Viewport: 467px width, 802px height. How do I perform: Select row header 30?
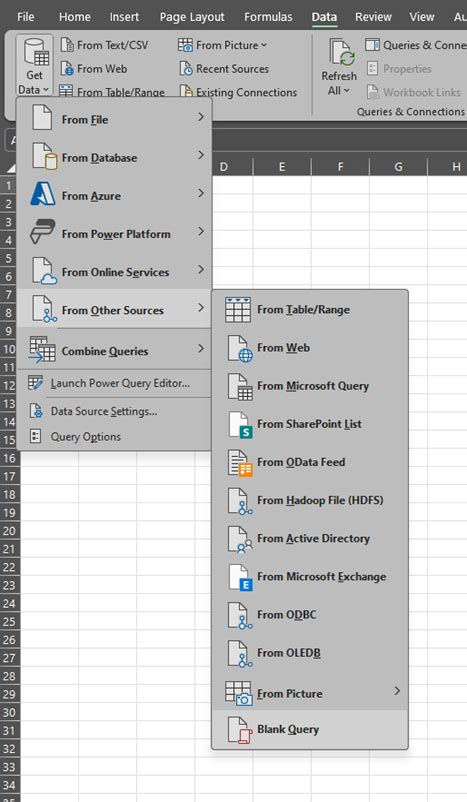coord(9,712)
